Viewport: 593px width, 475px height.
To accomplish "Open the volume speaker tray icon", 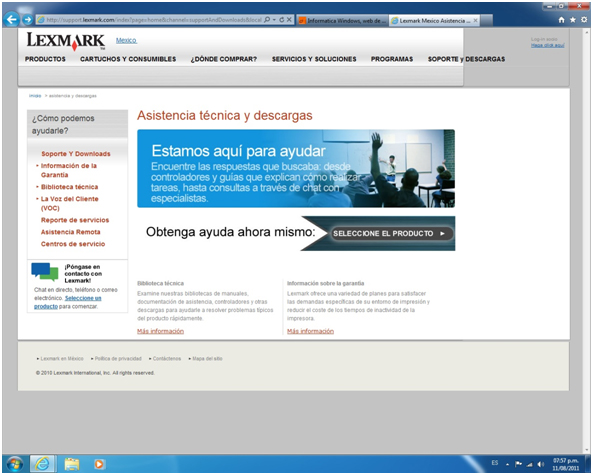I will tap(541, 464).
